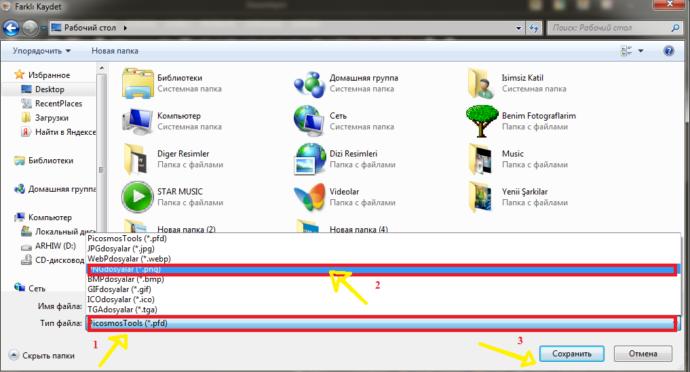Select Библиотеки in the navigation pane
690x372 pixels.
click(x=51, y=161)
